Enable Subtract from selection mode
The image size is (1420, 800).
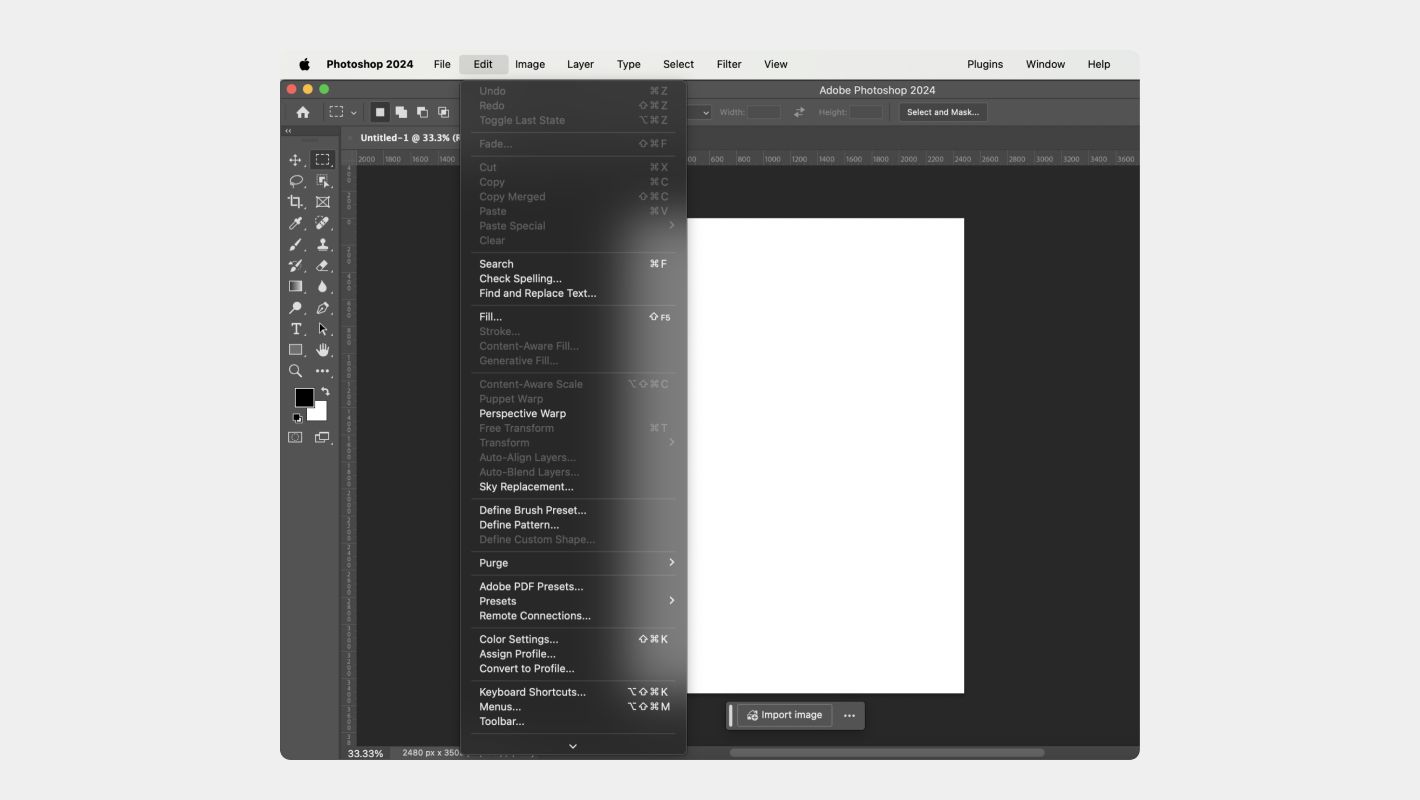422,112
